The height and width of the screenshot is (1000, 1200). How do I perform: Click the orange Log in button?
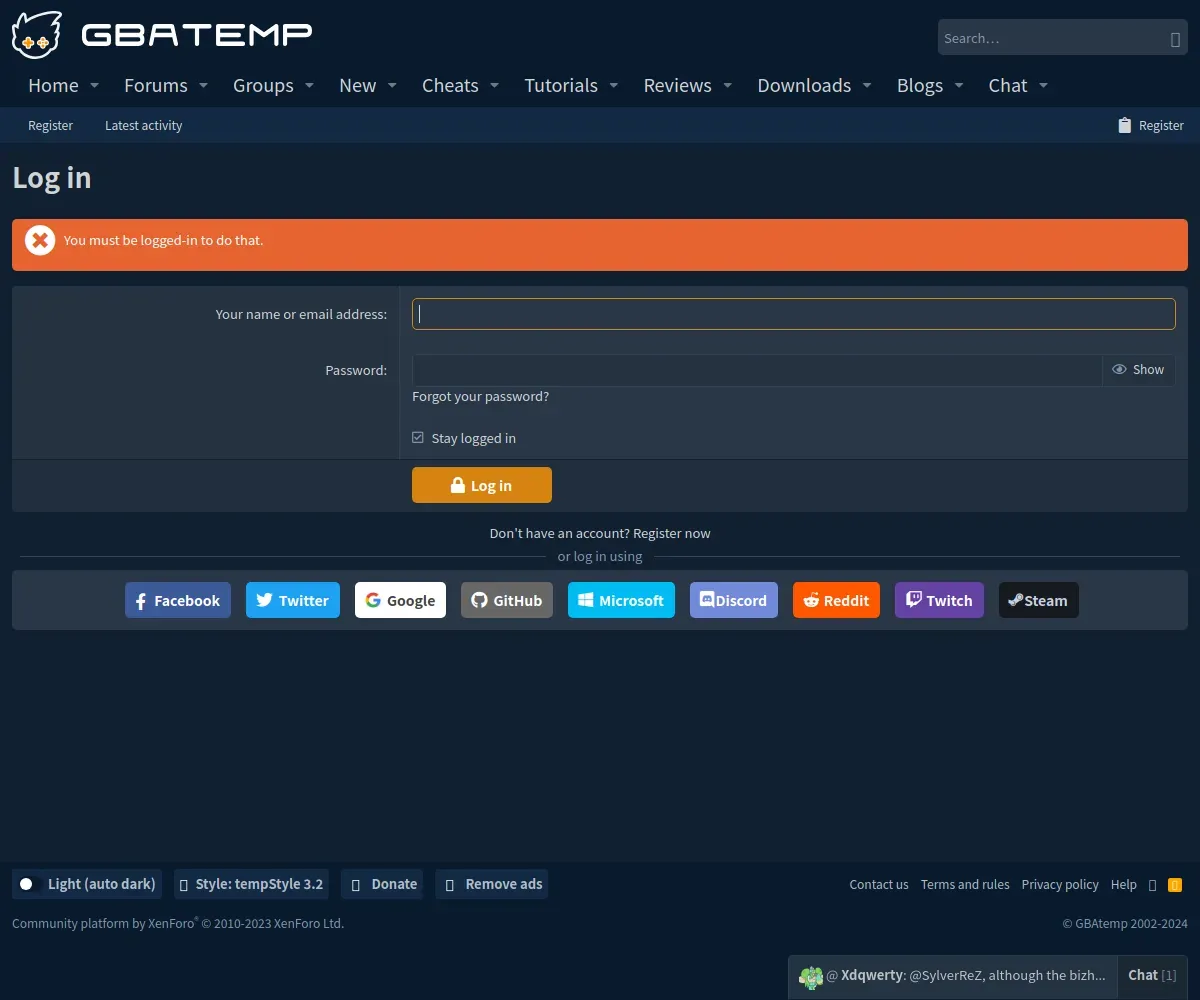coord(482,485)
